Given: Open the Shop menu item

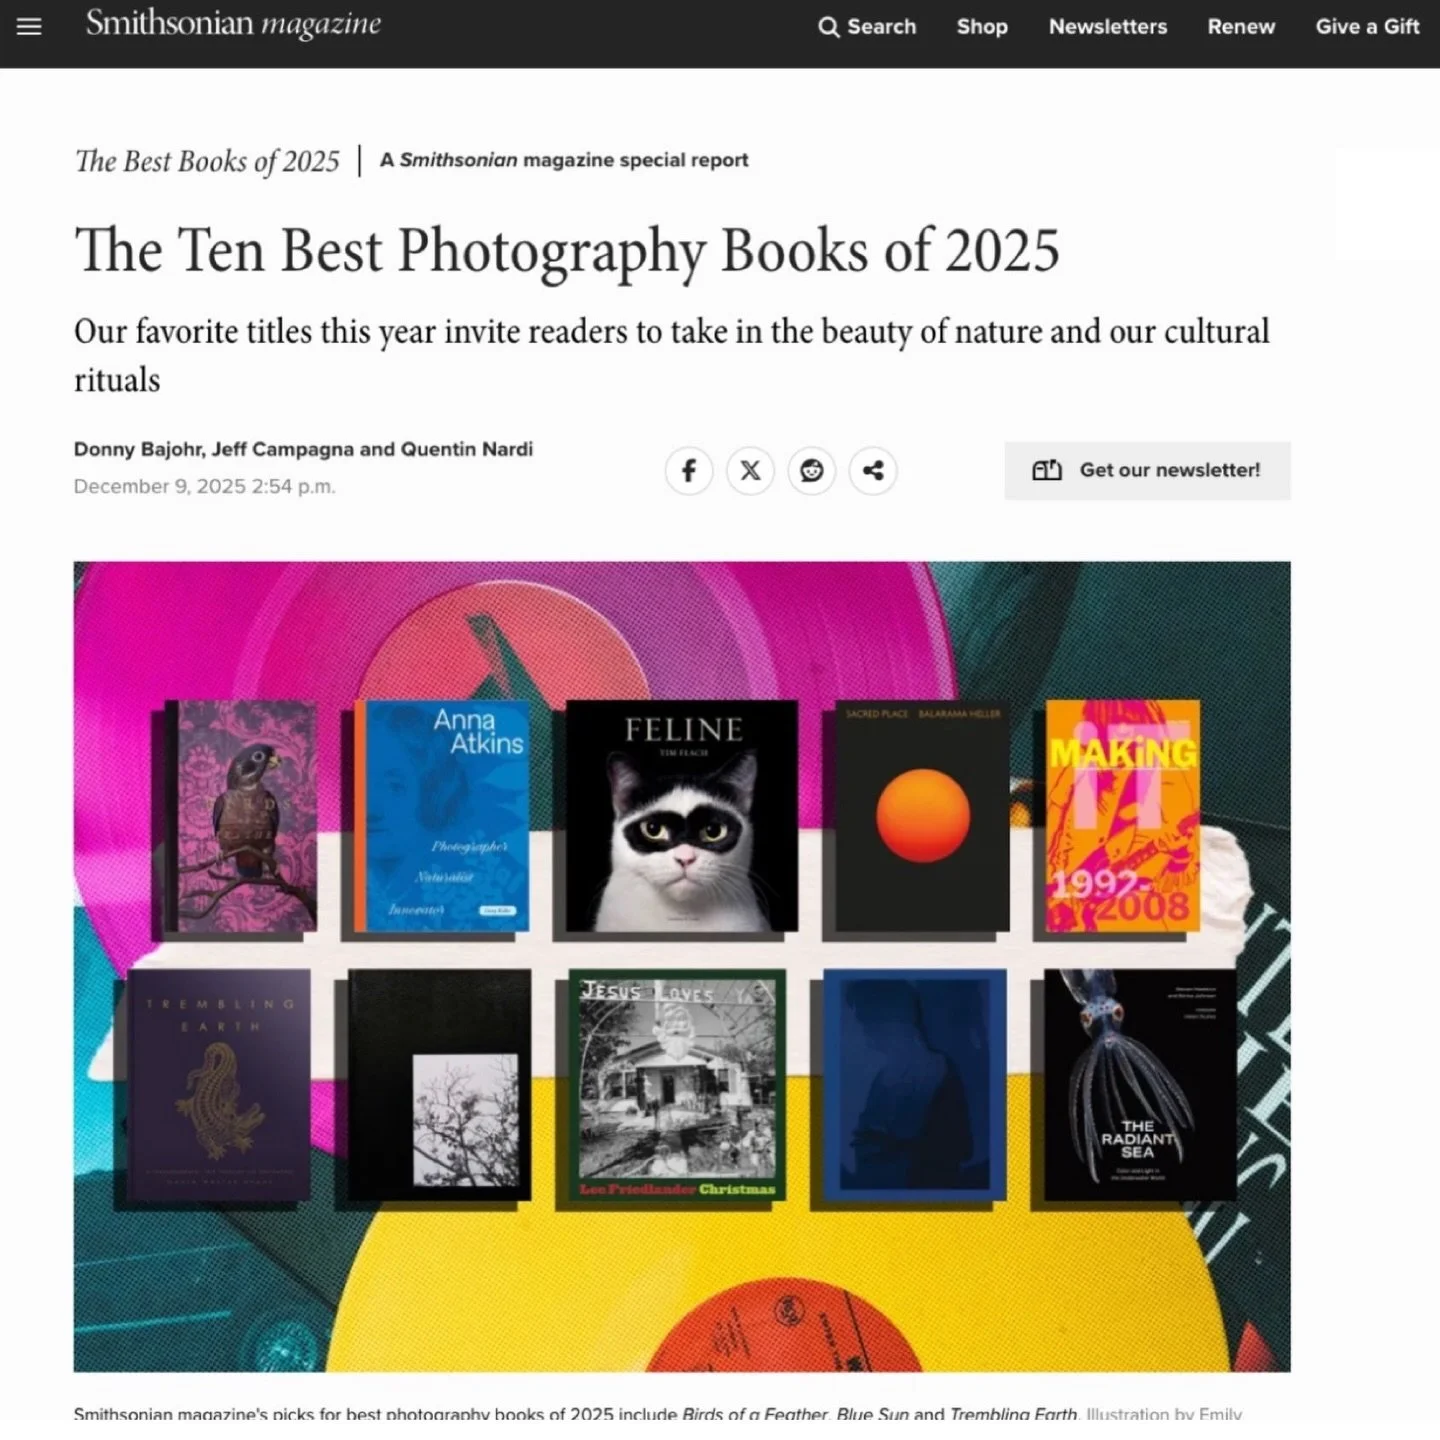Looking at the screenshot, I should point(982,27).
